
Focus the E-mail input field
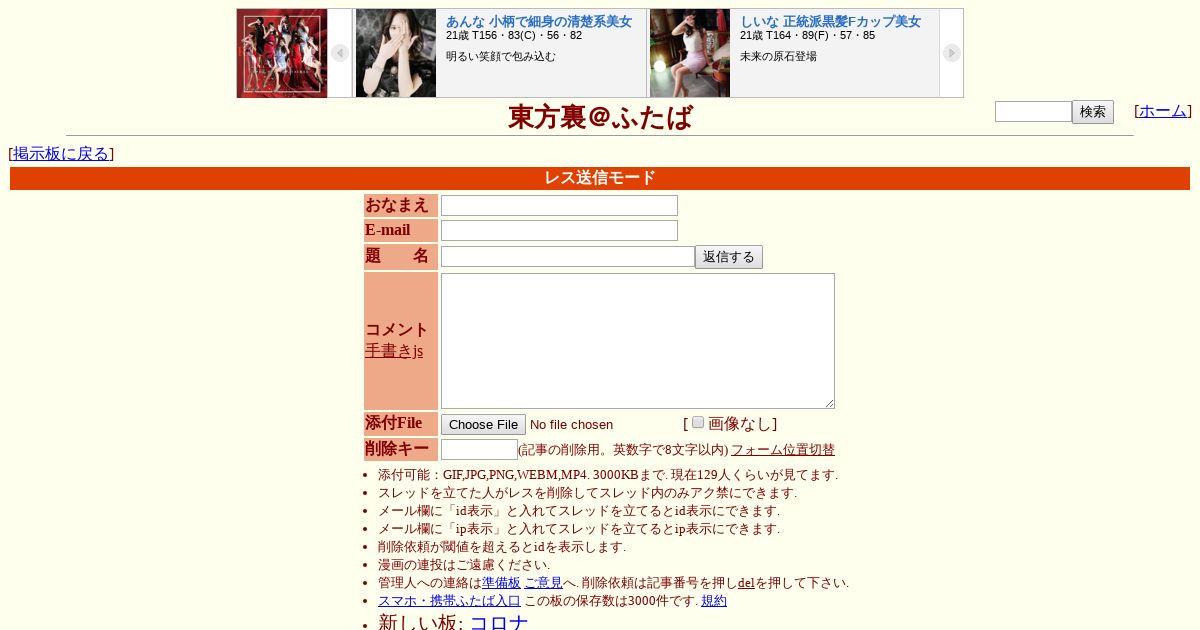coord(559,230)
